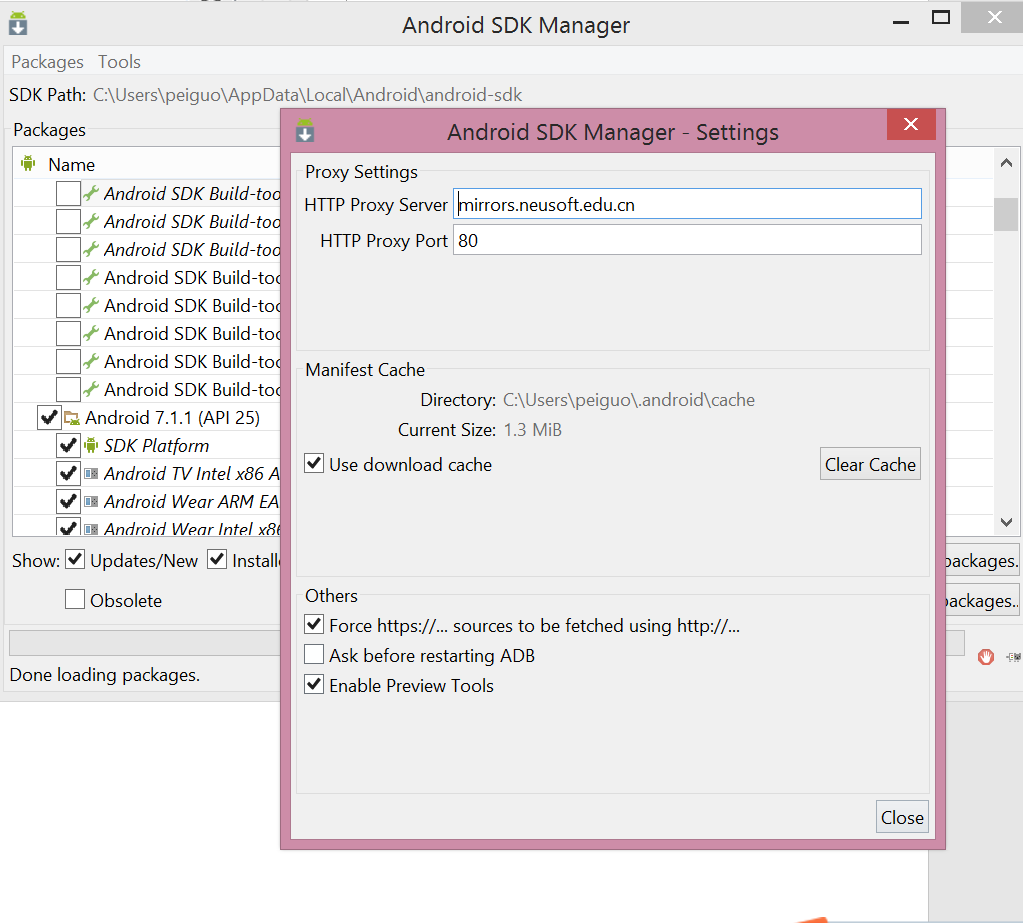
Task: Uncheck Android Wear ARM EABI system image
Action: [x=68, y=502]
